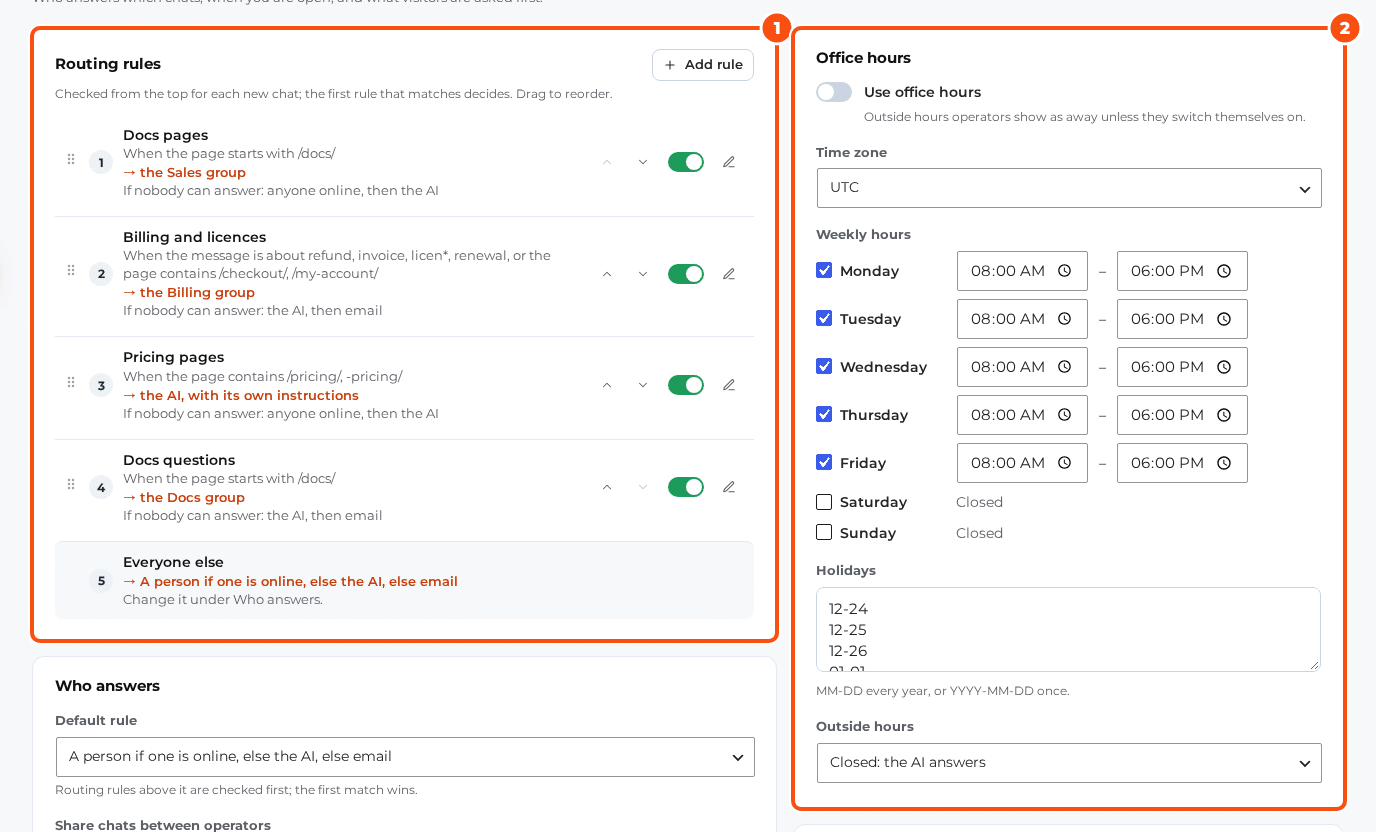Turn off the Billing and licences rule
Viewport: 1376px width, 832px height.
pos(686,274)
